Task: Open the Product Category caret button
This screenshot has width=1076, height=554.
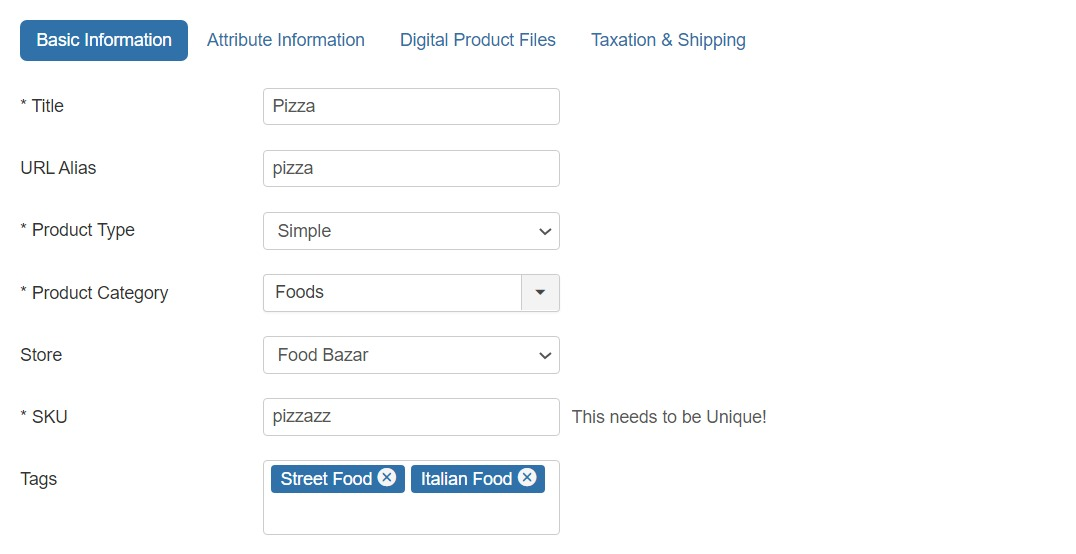Action: point(540,293)
